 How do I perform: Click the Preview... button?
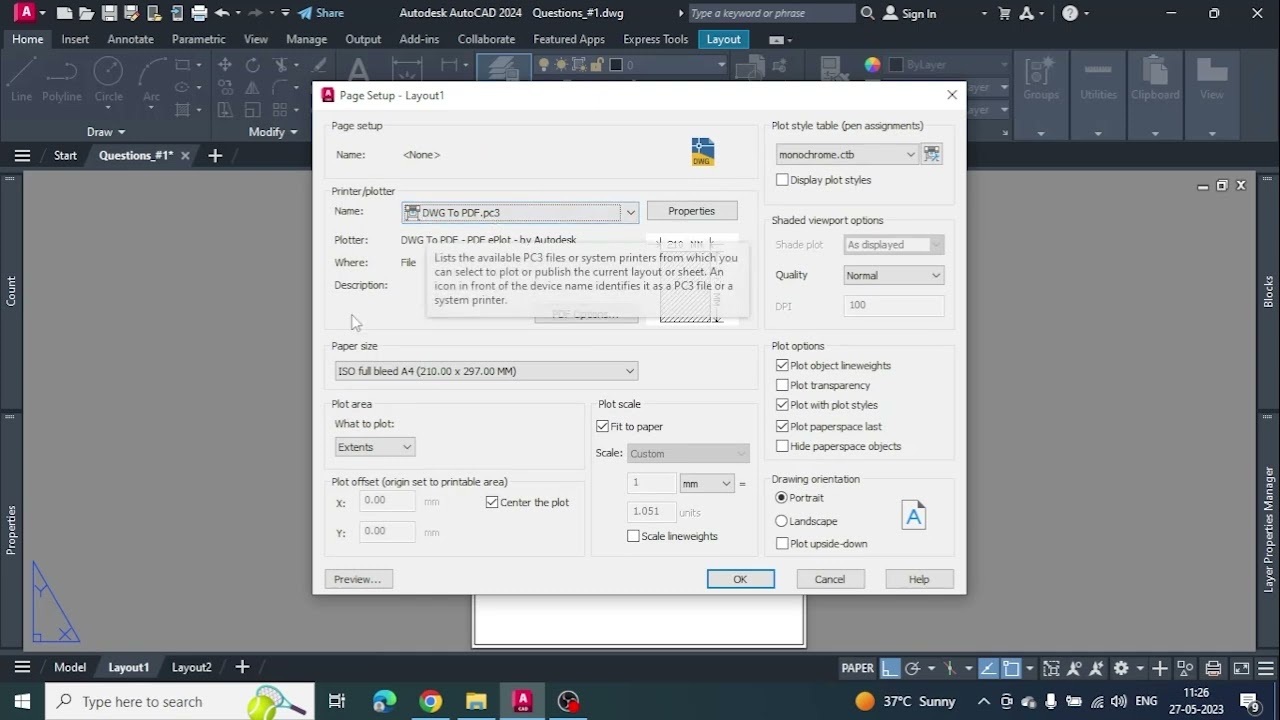point(358,579)
